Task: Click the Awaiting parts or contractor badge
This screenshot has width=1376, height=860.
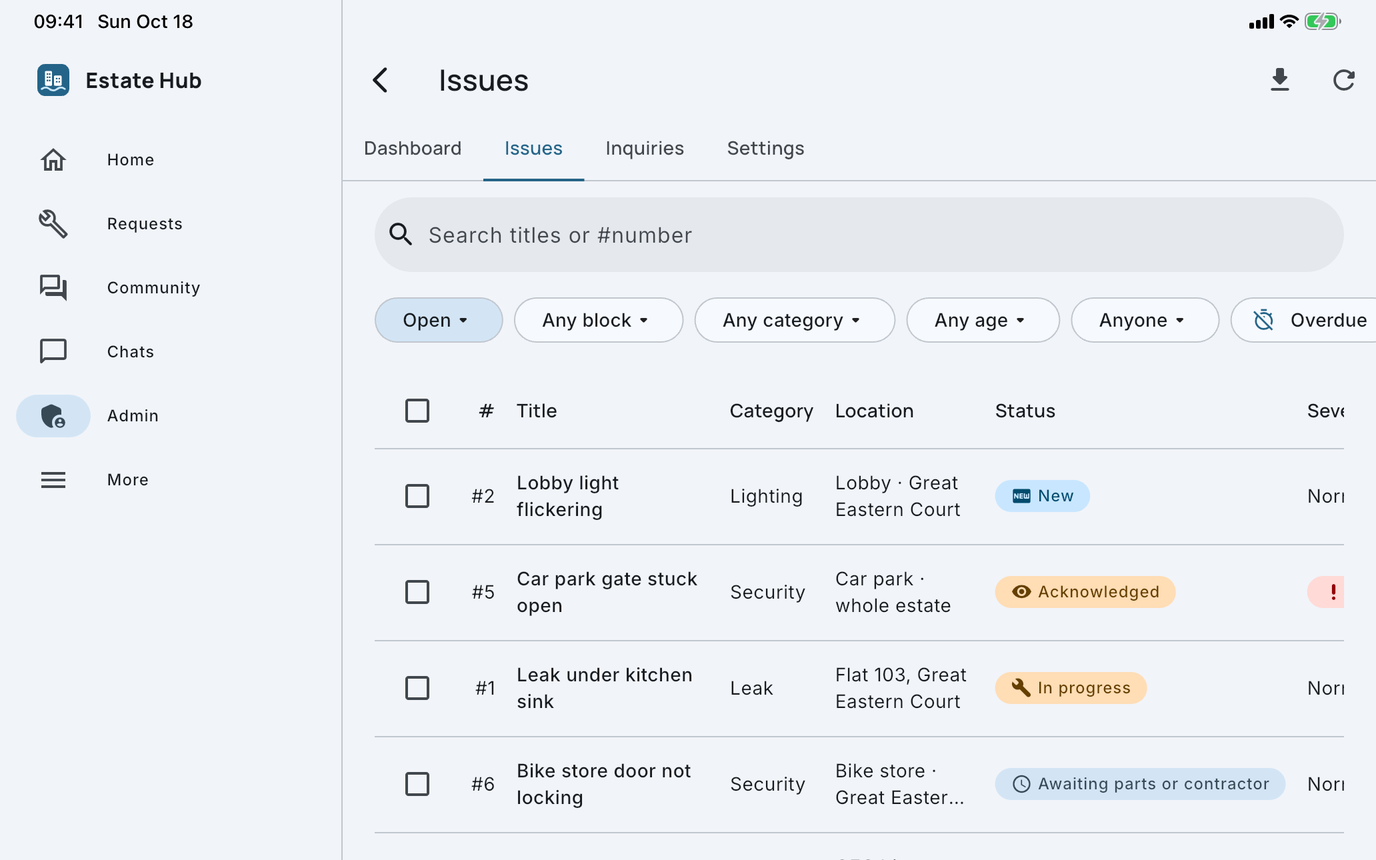Action: coord(1140,784)
